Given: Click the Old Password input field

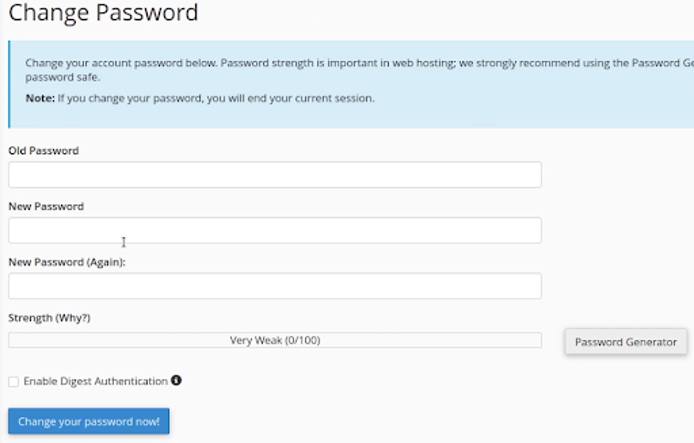Looking at the screenshot, I should pyautogui.click(x=275, y=175).
